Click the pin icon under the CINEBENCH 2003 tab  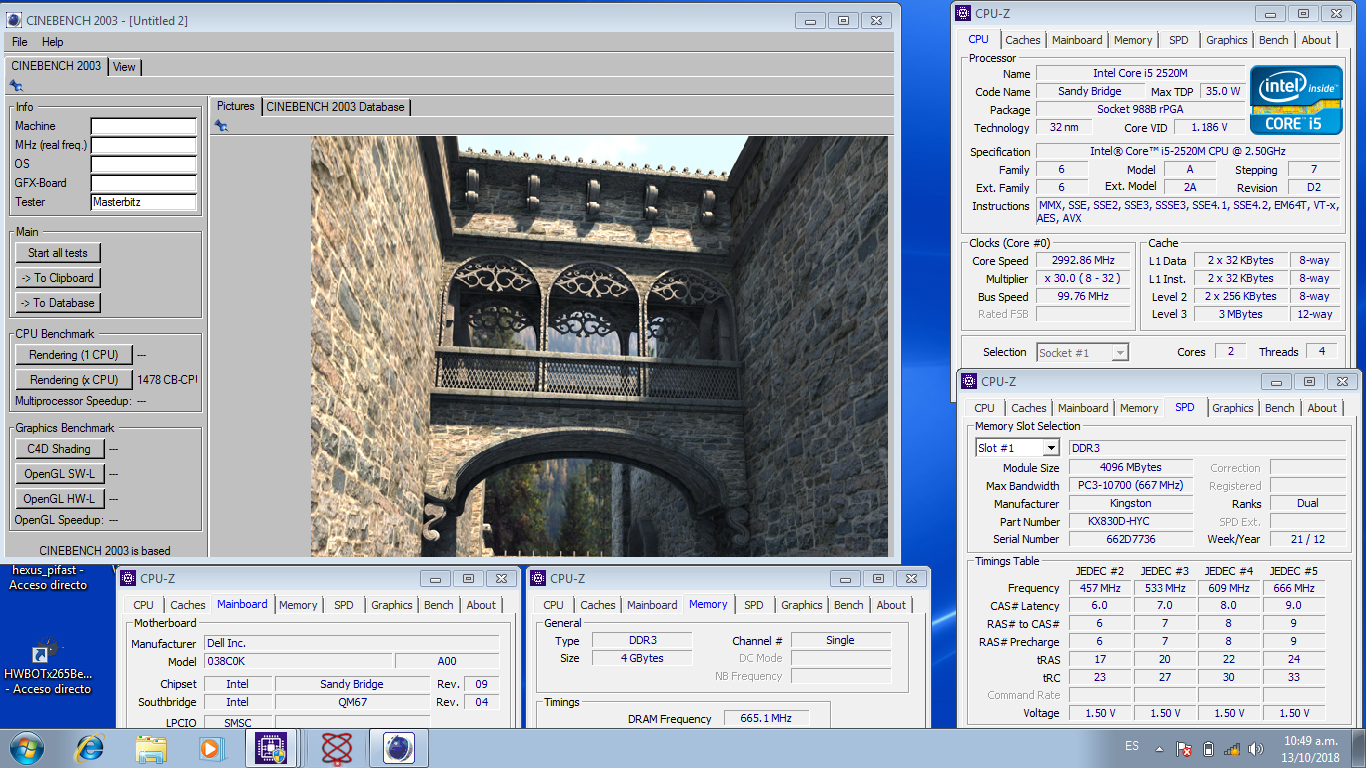(16, 86)
